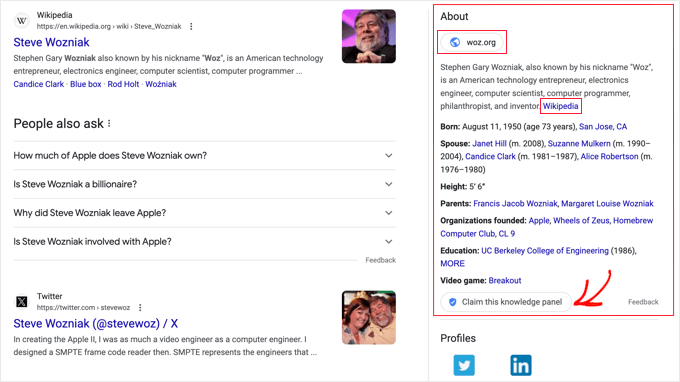The width and height of the screenshot is (680, 382).
Task: Open the Breakout video game link
Action: [x=505, y=281]
